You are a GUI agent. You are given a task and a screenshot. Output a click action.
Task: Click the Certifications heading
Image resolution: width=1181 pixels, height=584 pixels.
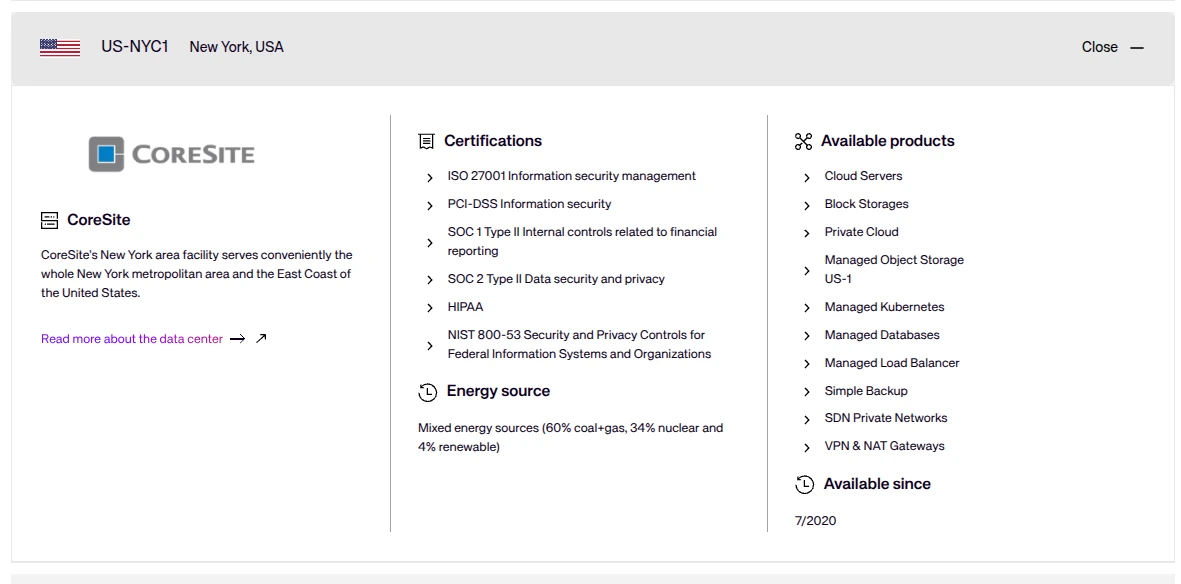[493, 141]
